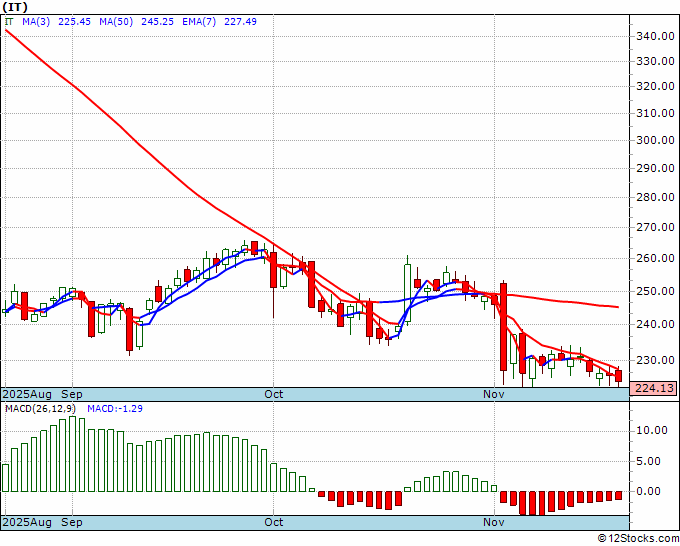Select the MA(3) legend label
Viewport: 680px width, 546px height.
(x=36, y=22)
